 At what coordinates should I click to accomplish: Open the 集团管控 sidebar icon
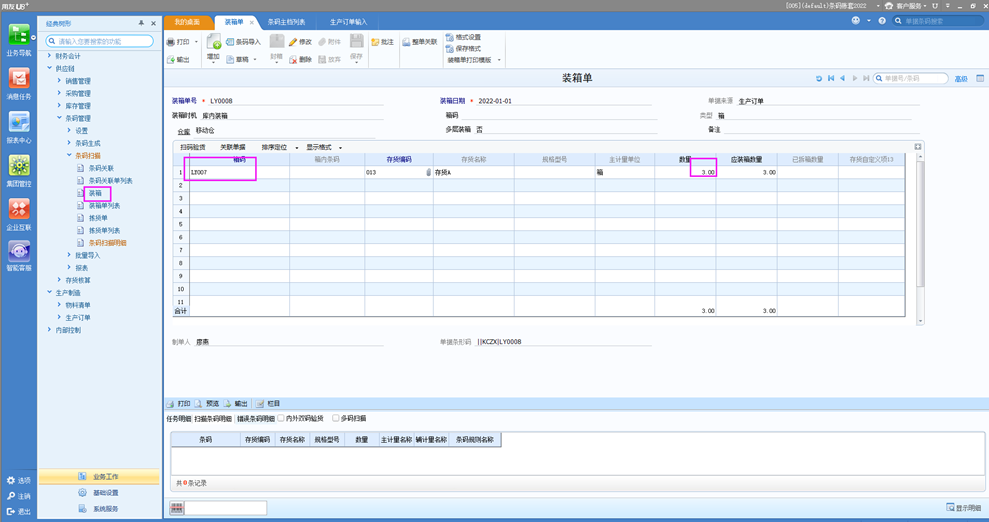click(19, 166)
